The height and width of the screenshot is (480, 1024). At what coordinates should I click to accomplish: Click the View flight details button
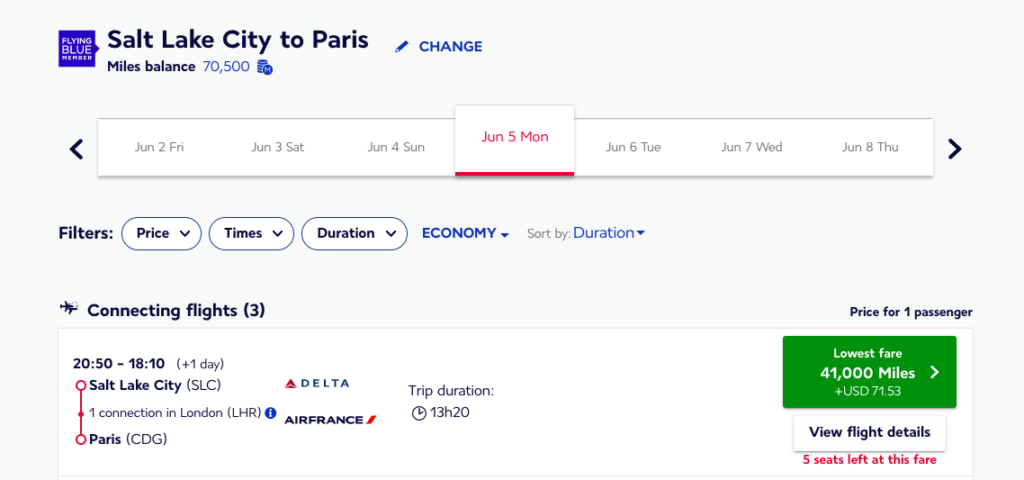click(869, 433)
